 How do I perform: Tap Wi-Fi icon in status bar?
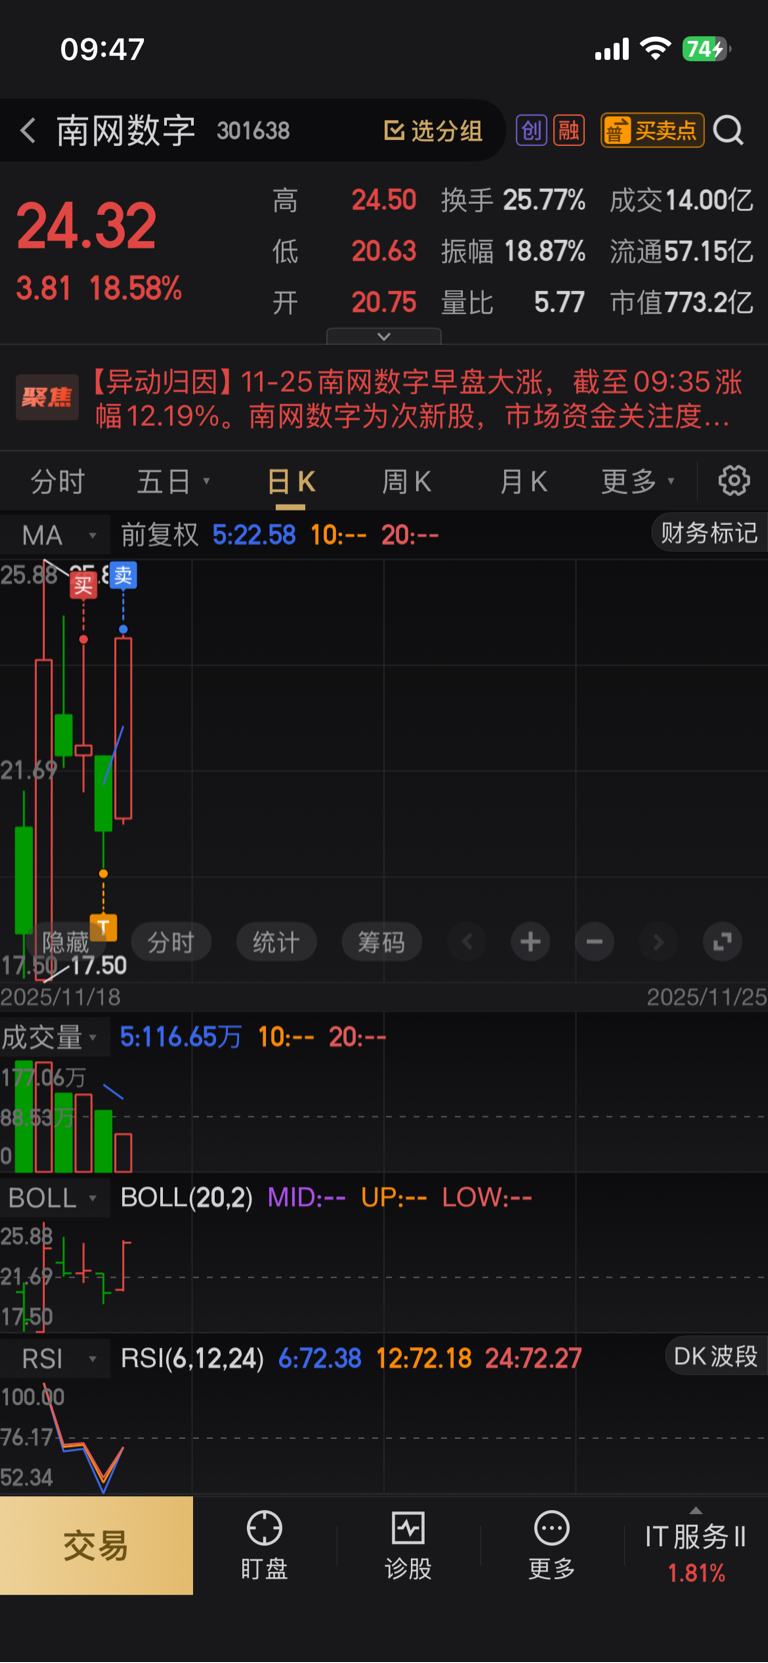click(x=656, y=48)
